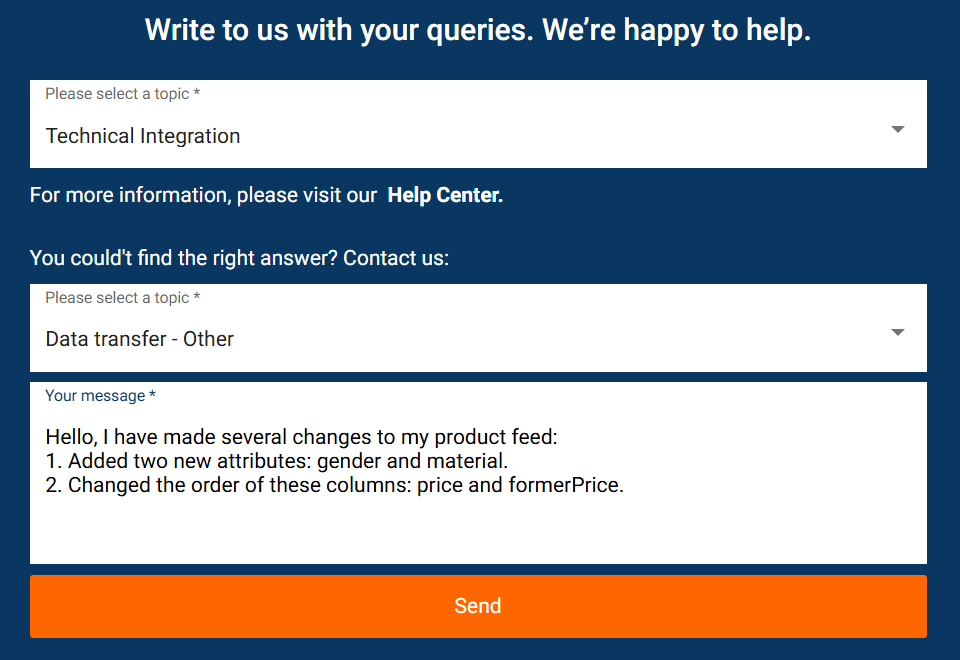Viewport: 960px width, 660px height.
Task: Click the second "Please select a topic" label
Action: 121,297
